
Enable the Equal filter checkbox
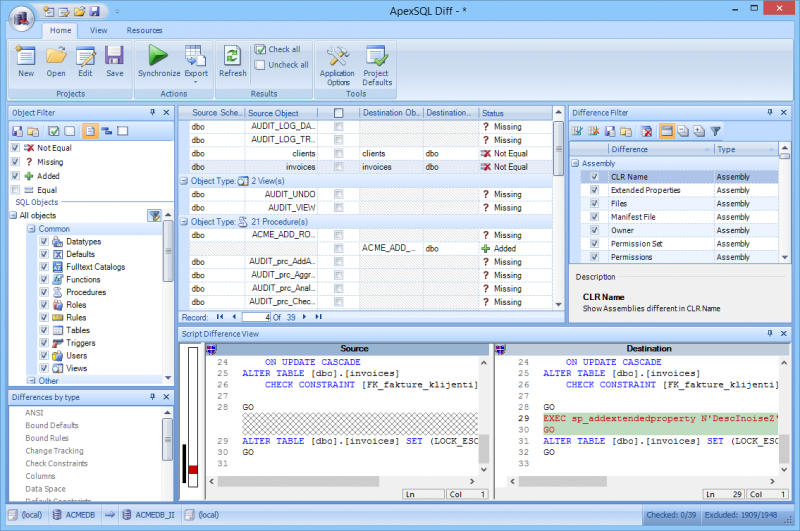(15, 190)
